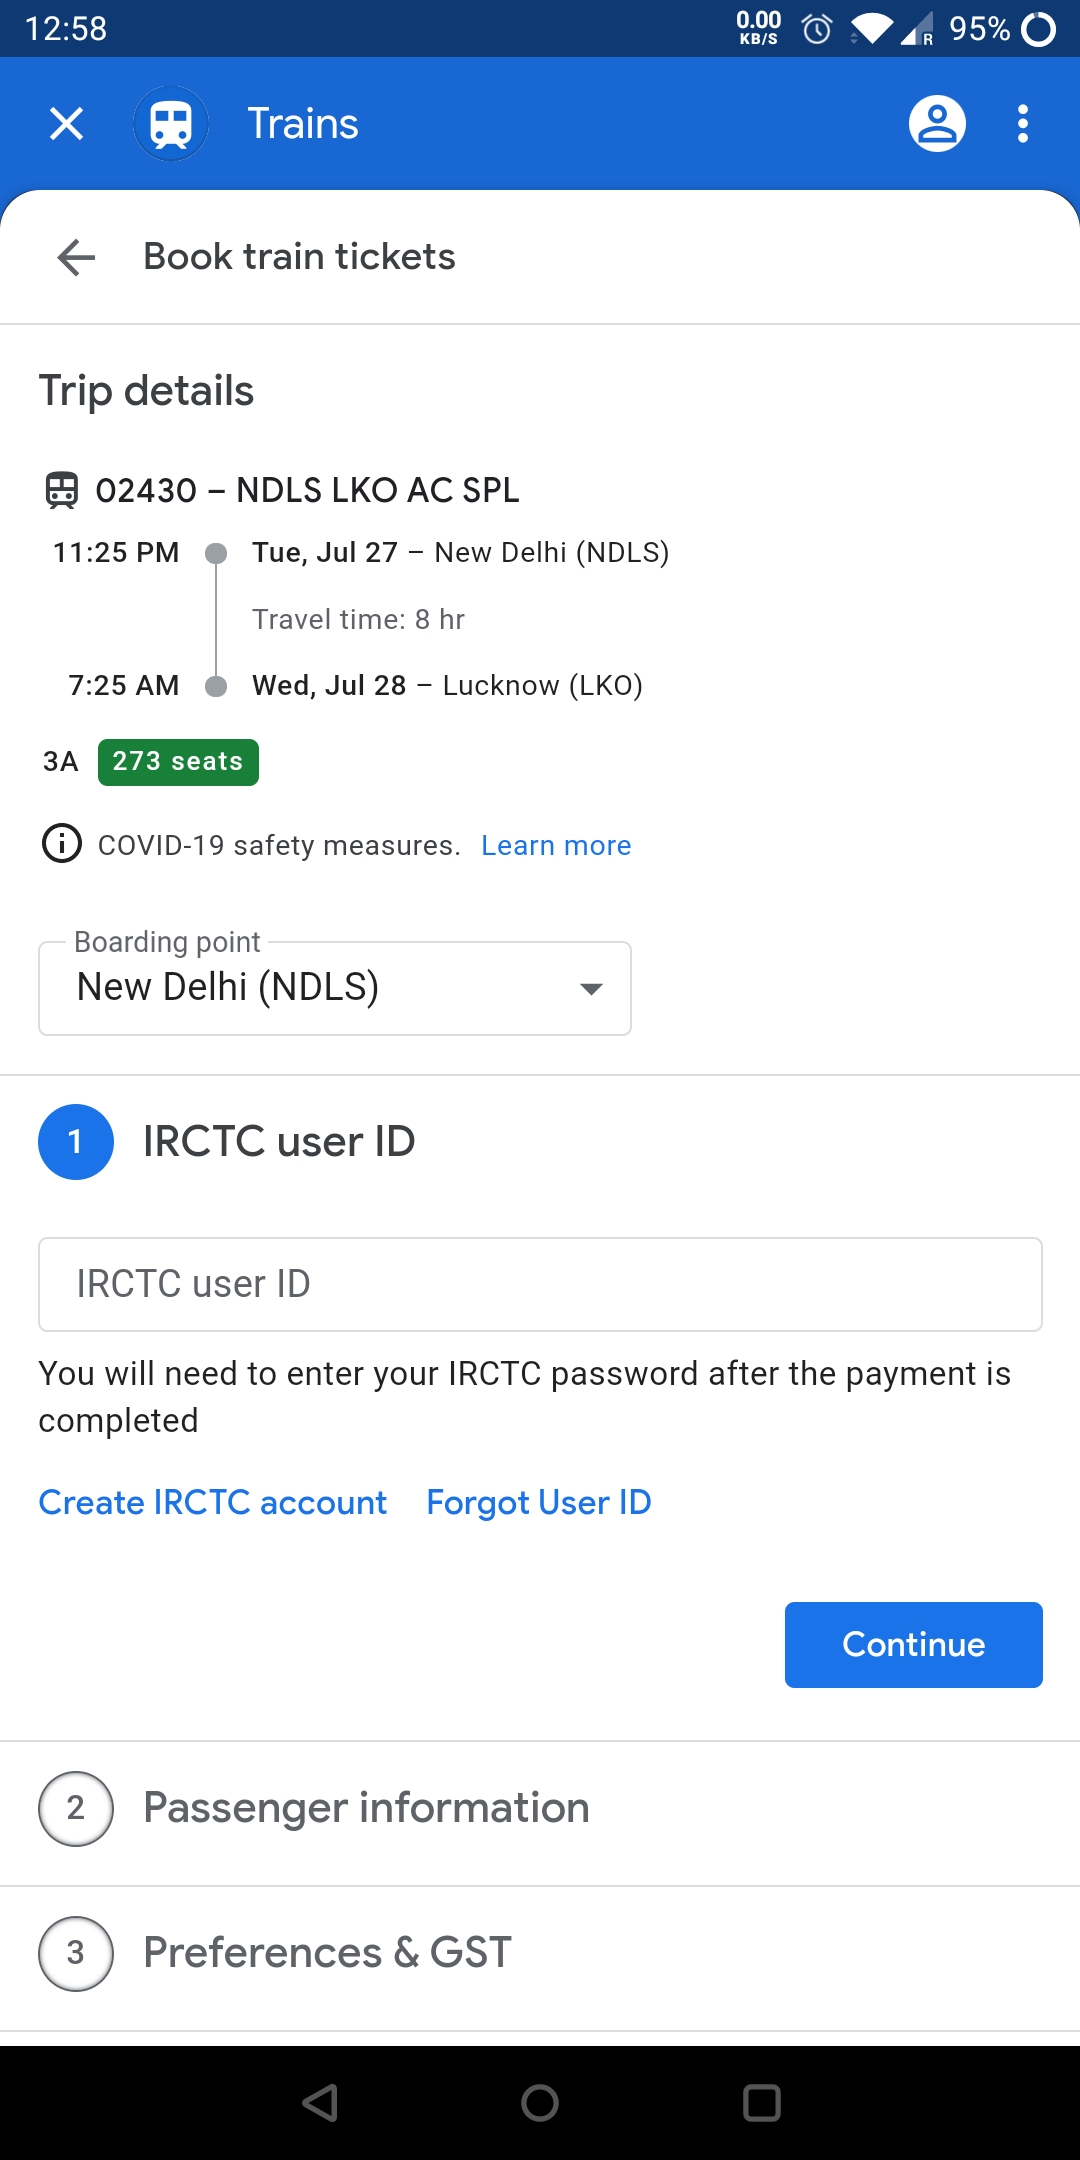Open the user account profile icon
1080x2160 pixels.
pos(937,124)
